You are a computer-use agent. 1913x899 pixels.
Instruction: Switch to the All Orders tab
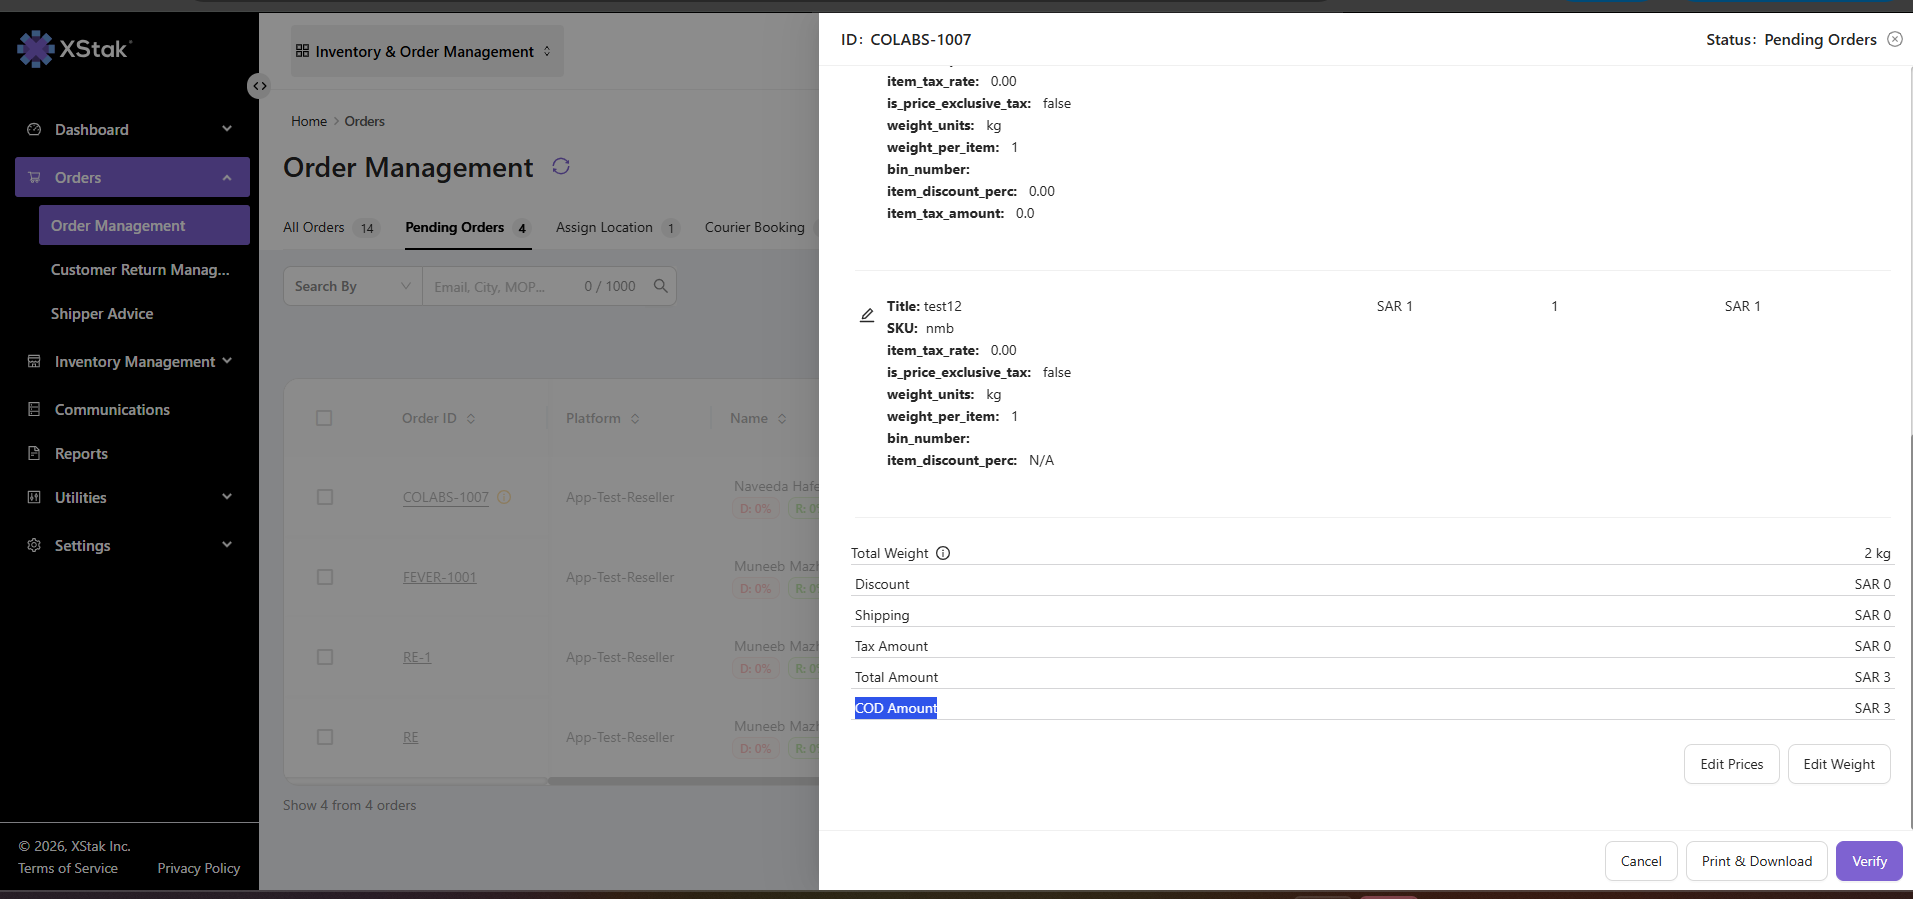(330, 227)
